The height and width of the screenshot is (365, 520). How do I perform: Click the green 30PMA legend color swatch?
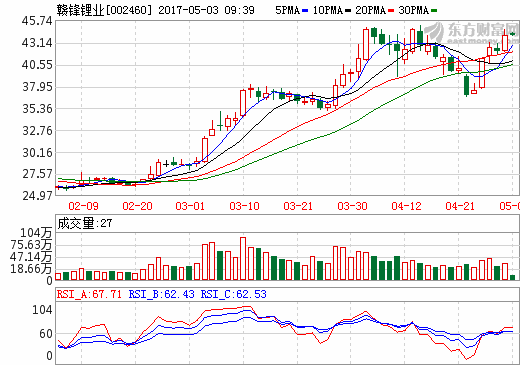[434, 11]
